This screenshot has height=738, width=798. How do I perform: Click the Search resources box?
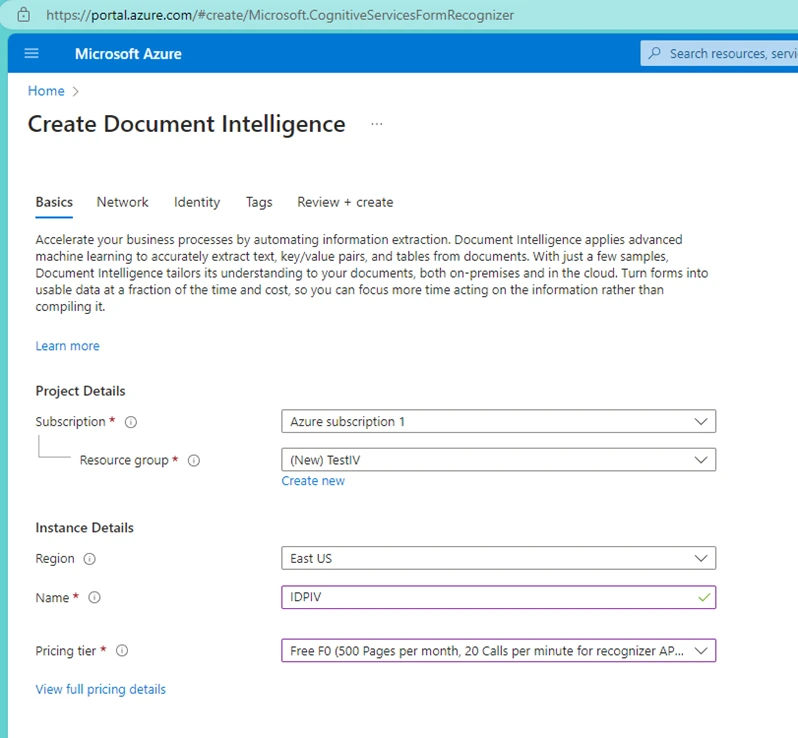719,53
